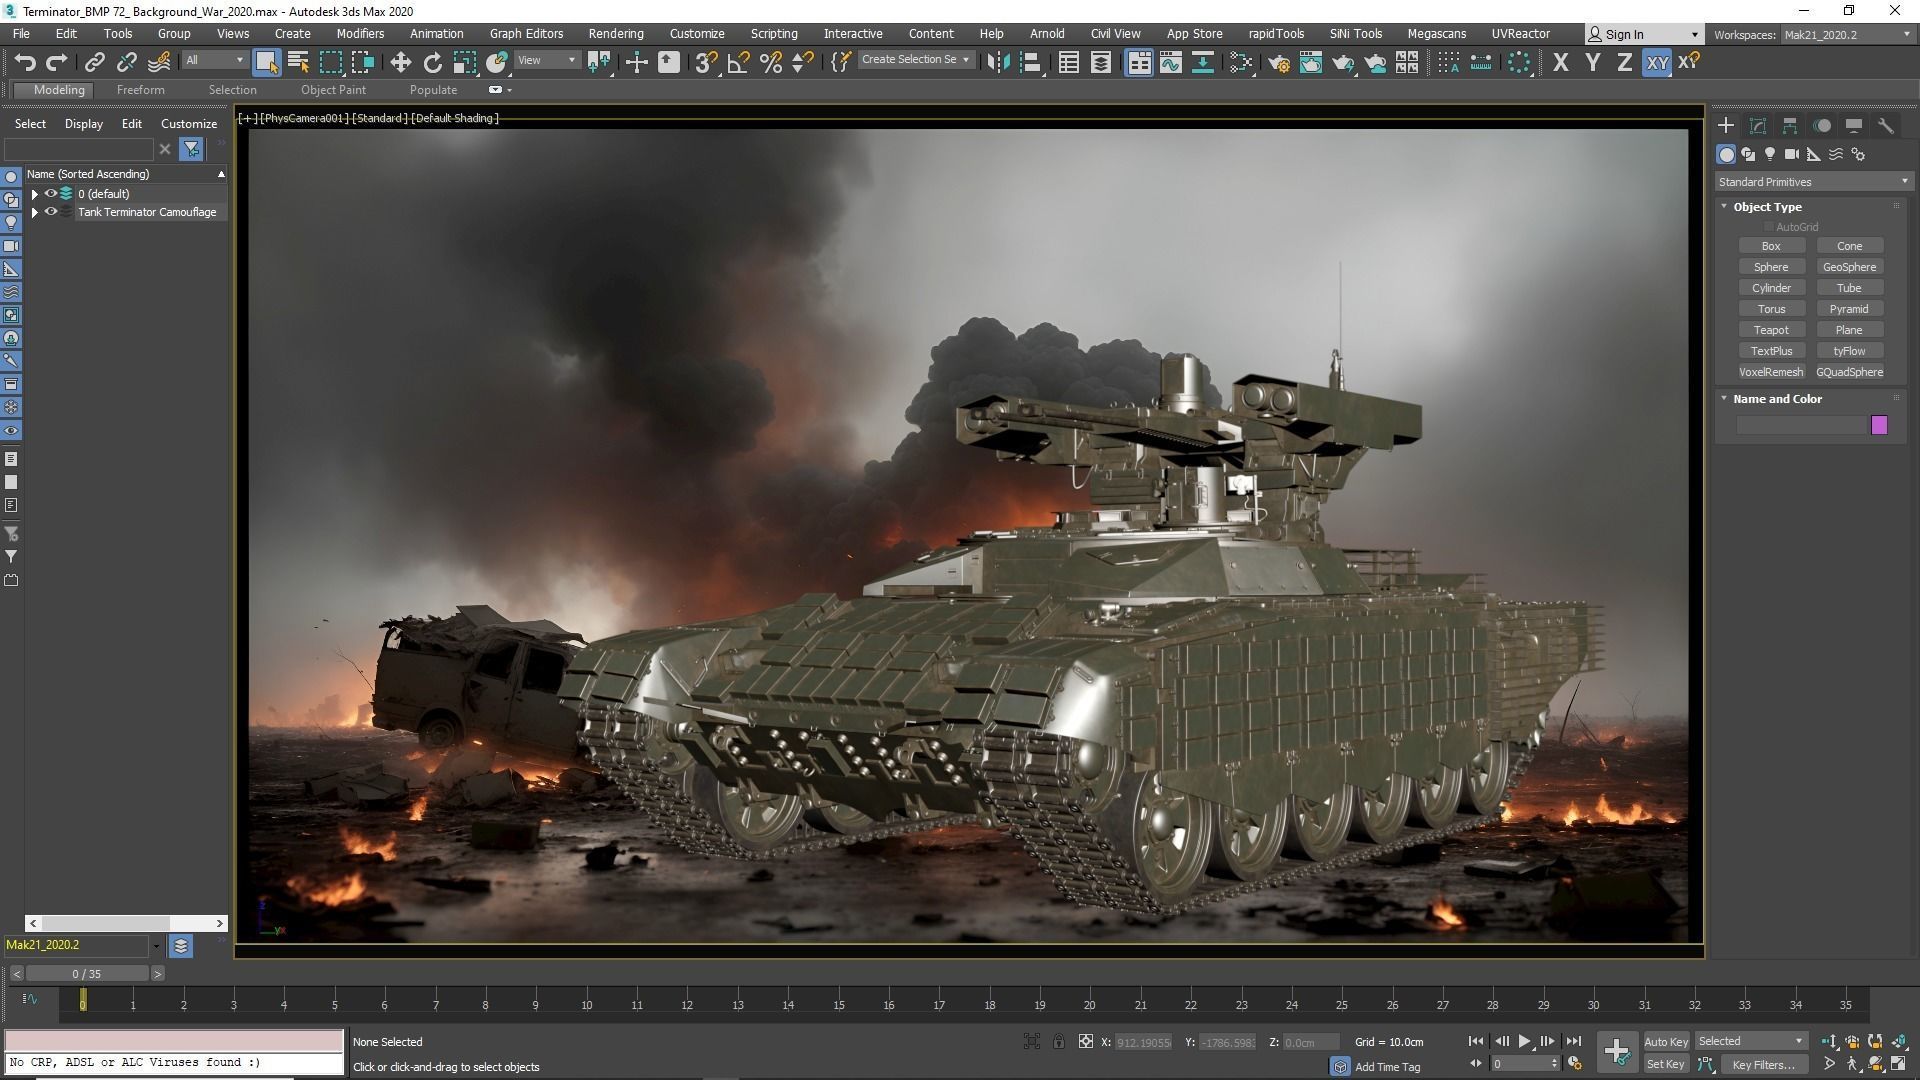This screenshot has width=1920, height=1080.
Task: Toggle Set Key mode
Action: coord(1665,1065)
